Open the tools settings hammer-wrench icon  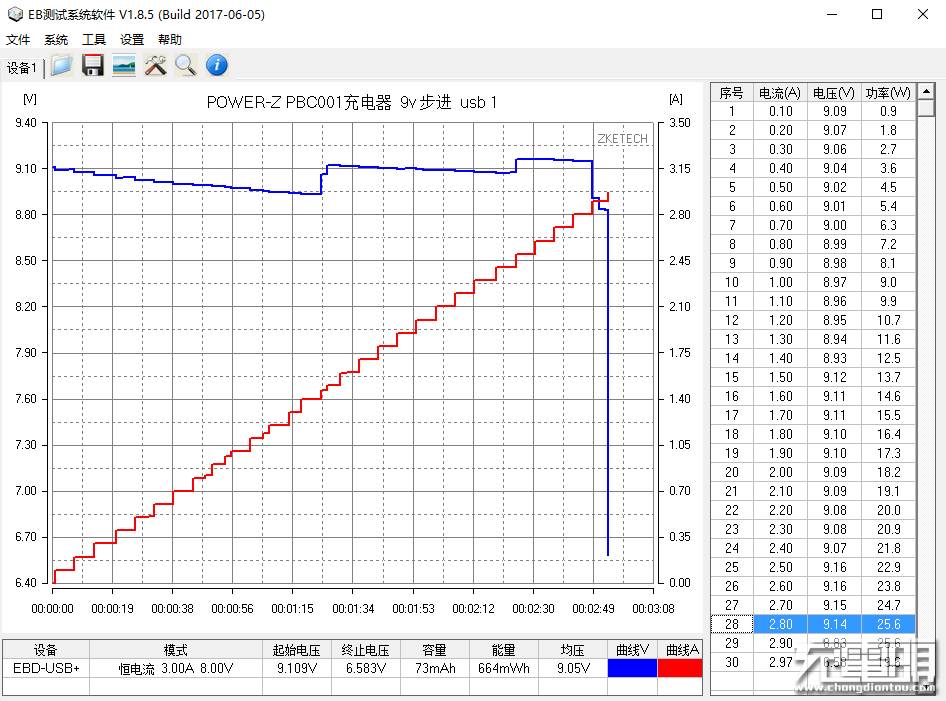tap(155, 65)
